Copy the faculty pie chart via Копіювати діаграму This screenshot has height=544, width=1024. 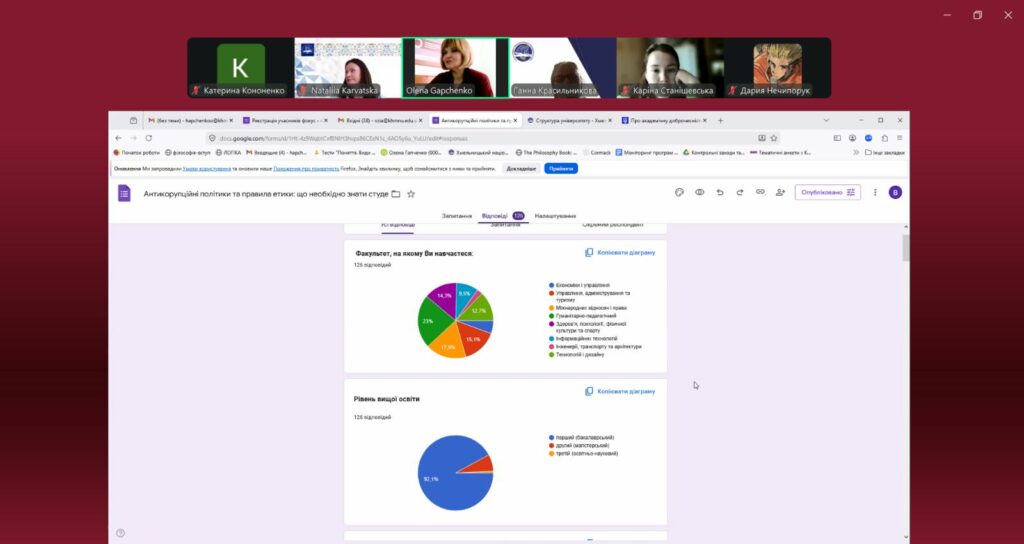(620, 253)
